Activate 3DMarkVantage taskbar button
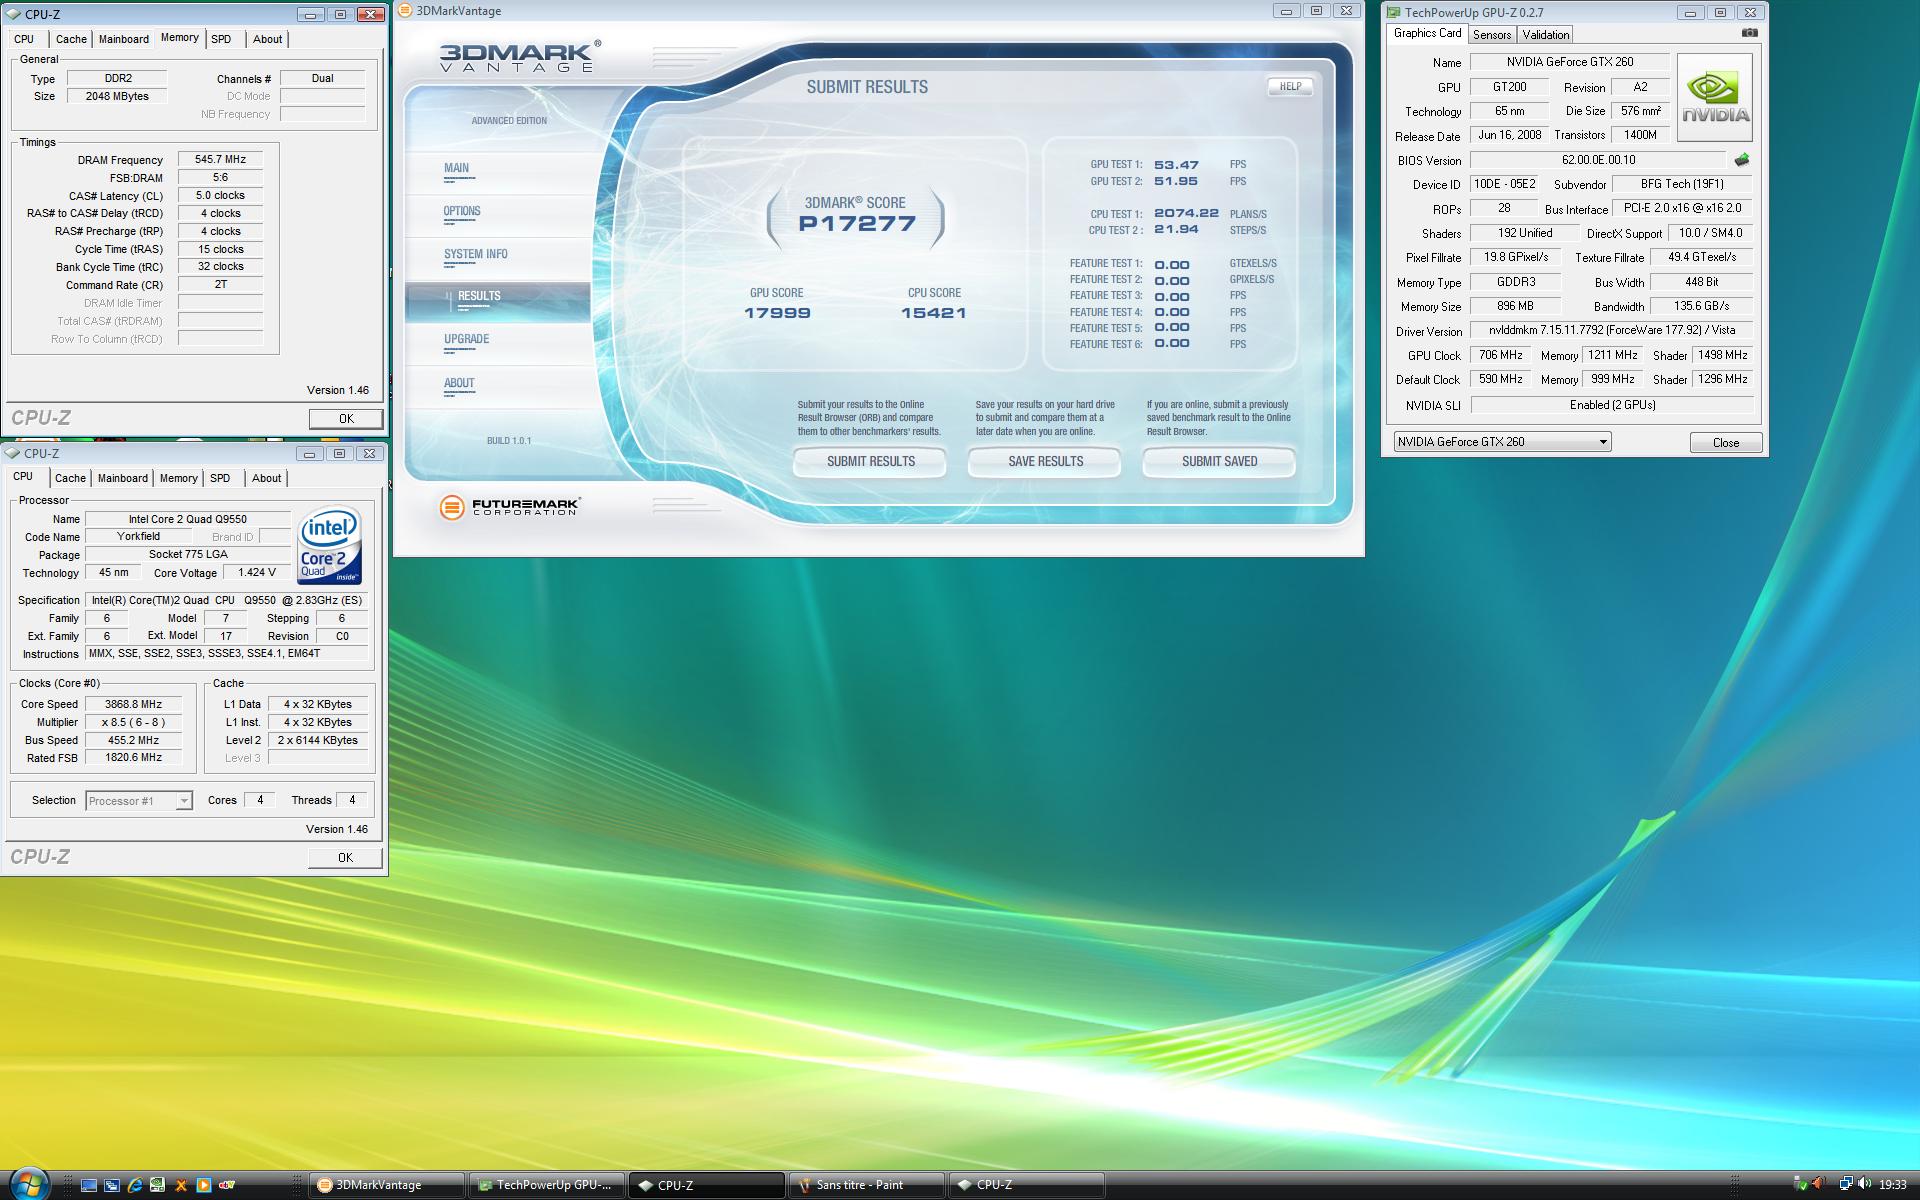This screenshot has width=1920, height=1200. coord(387,1185)
